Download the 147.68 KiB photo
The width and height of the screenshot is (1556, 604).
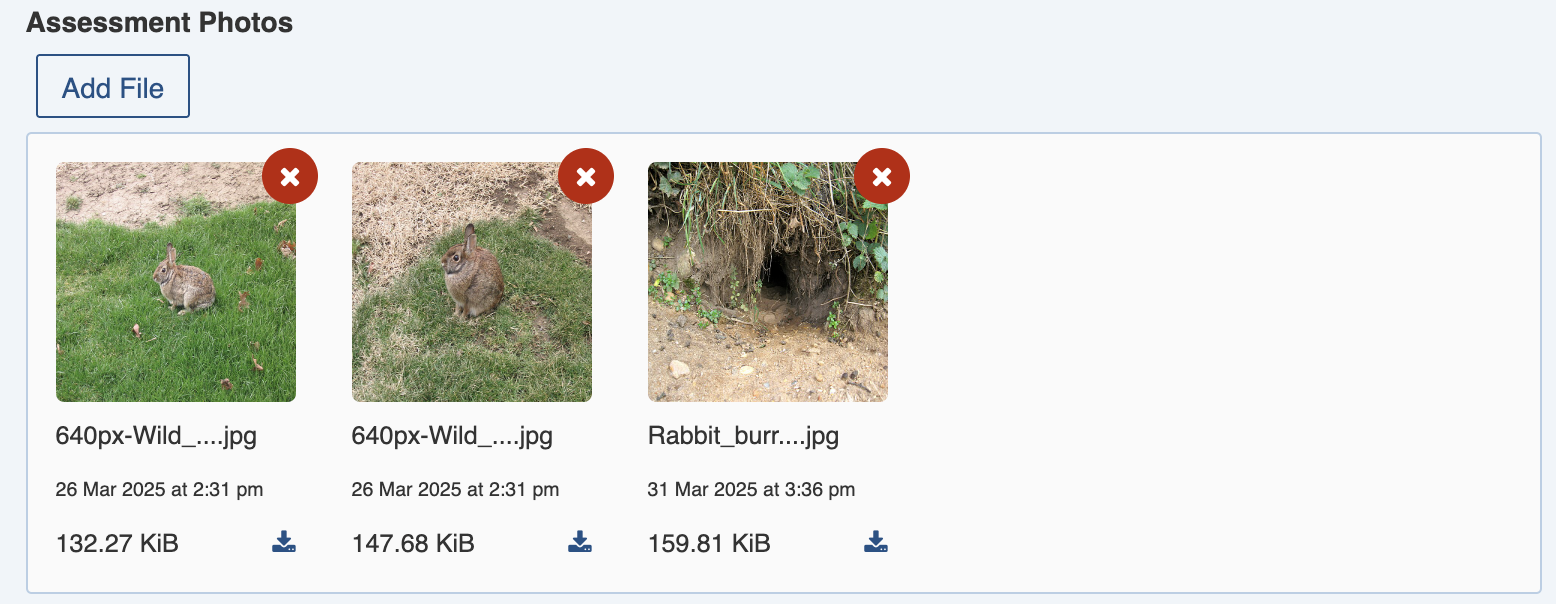pyautogui.click(x=580, y=543)
